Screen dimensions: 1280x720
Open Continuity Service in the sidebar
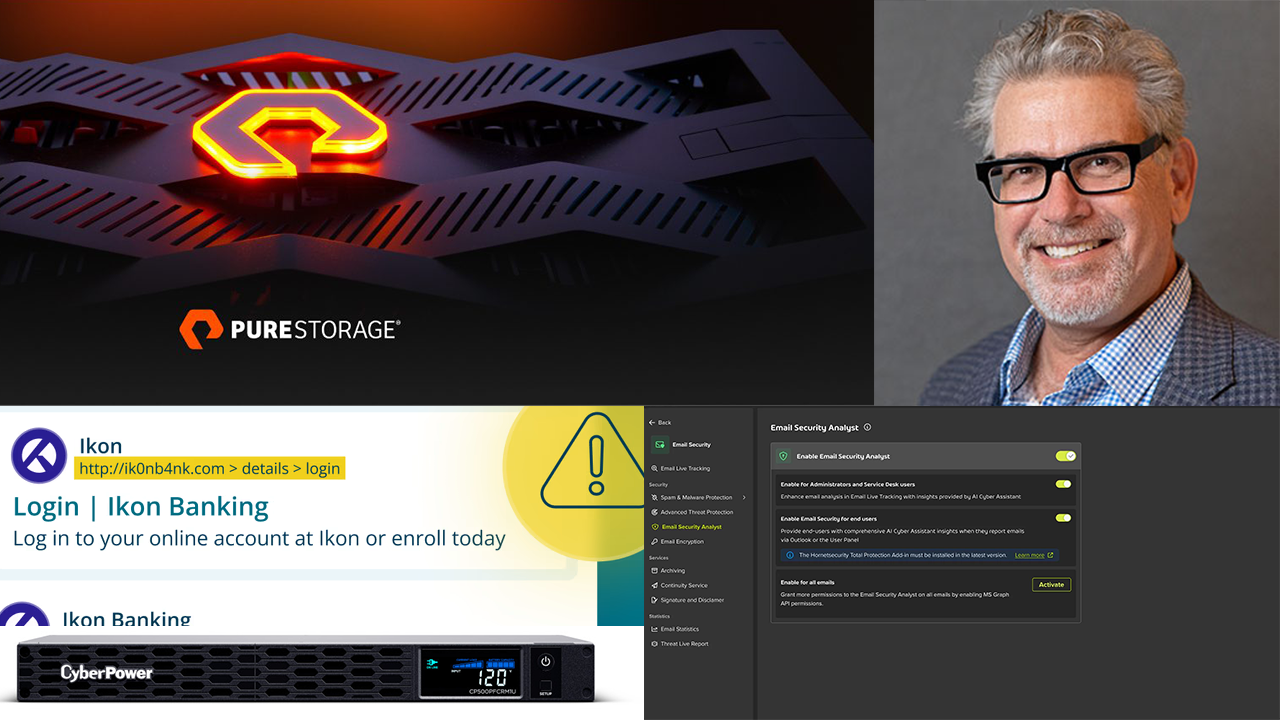(x=679, y=586)
